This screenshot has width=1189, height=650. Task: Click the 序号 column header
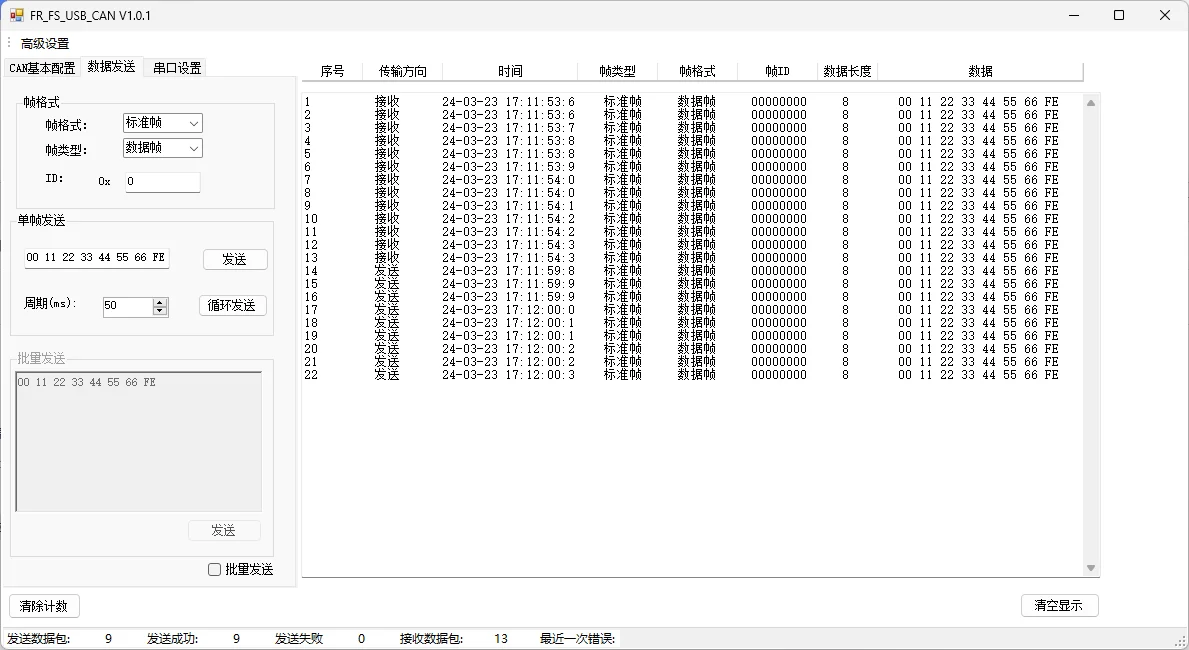point(332,71)
